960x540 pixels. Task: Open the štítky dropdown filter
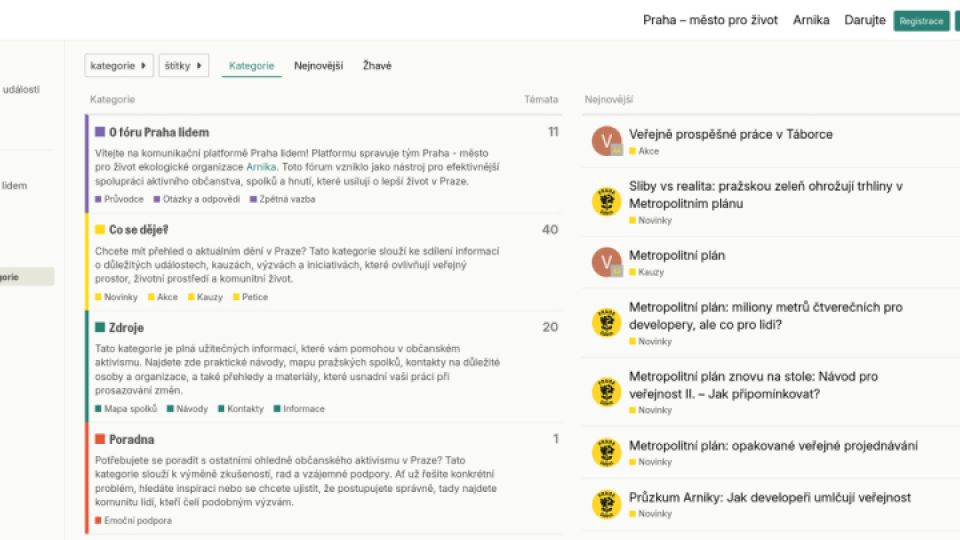pos(183,66)
